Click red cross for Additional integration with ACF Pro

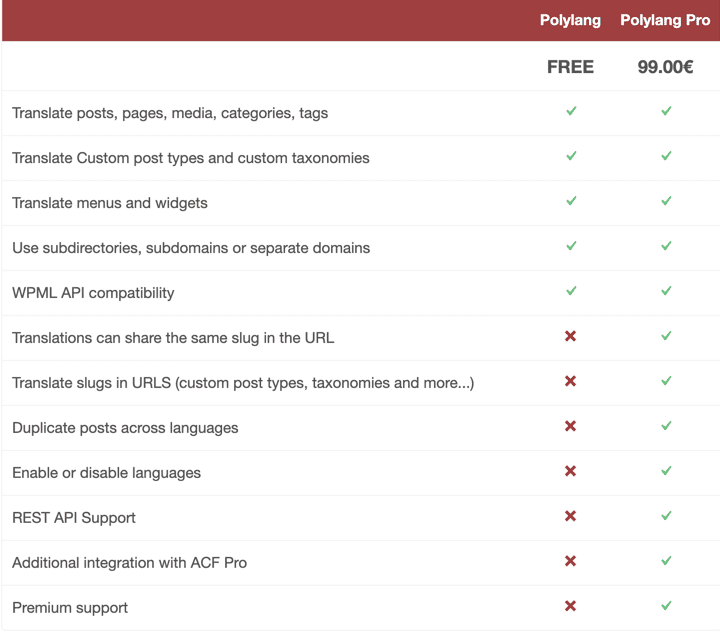[x=571, y=561]
